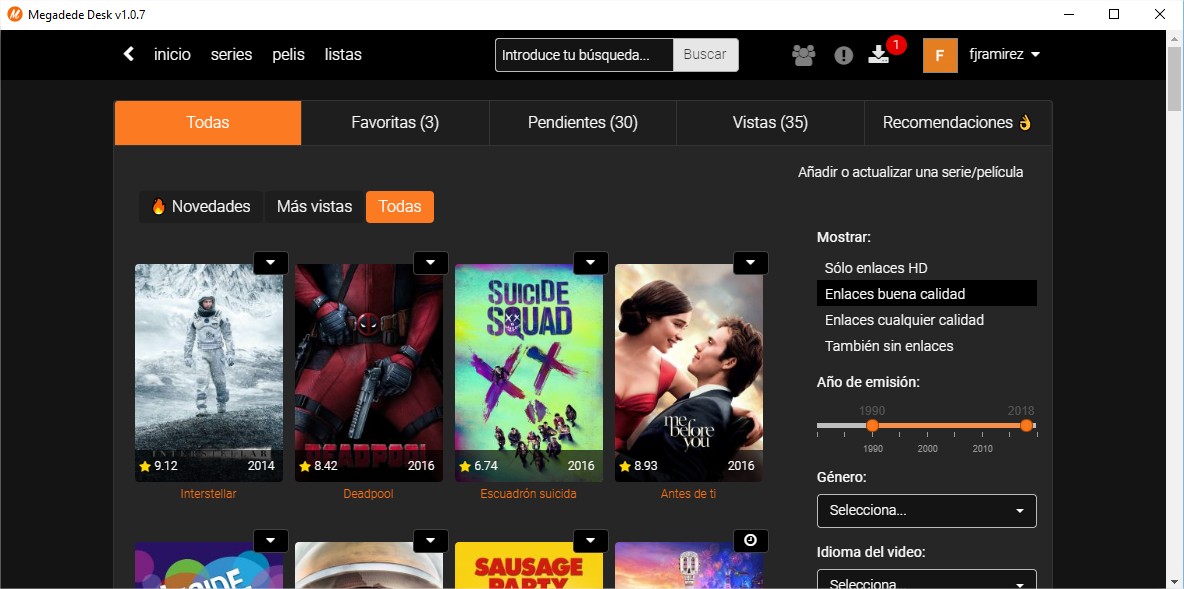This screenshot has height=589, width=1184.
Task: Open the Escuadrón suicida title link
Action: coord(529,494)
